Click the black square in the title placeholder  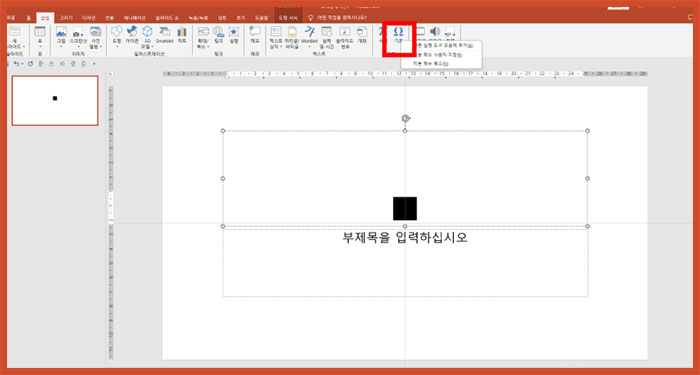click(x=405, y=208)
